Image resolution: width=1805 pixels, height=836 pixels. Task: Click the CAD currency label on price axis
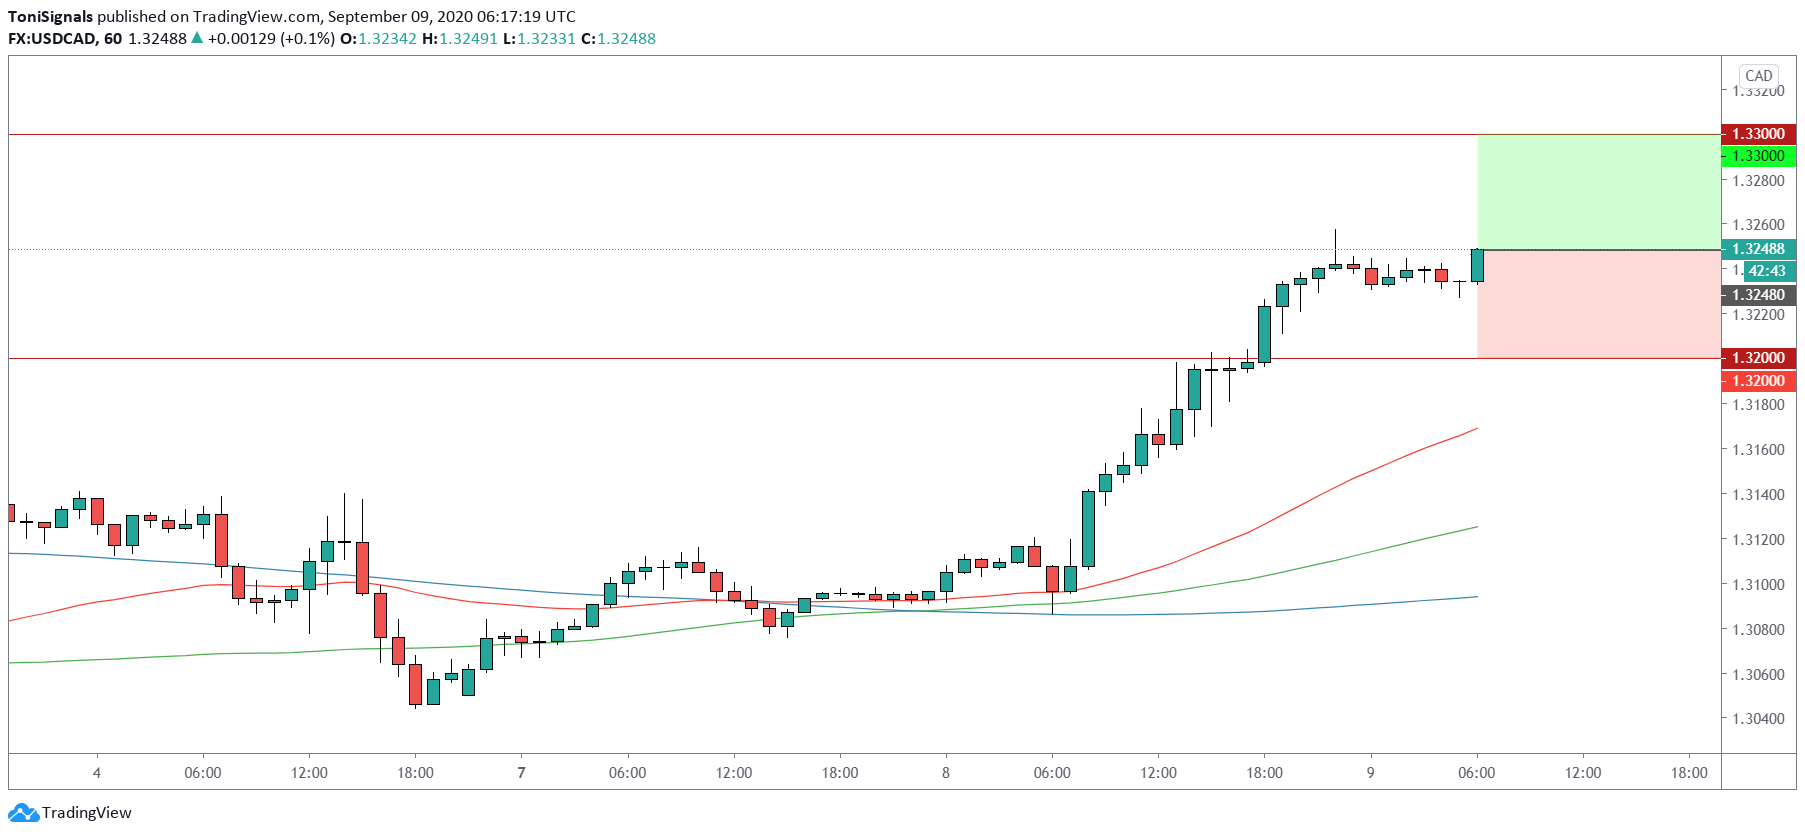1758,76
